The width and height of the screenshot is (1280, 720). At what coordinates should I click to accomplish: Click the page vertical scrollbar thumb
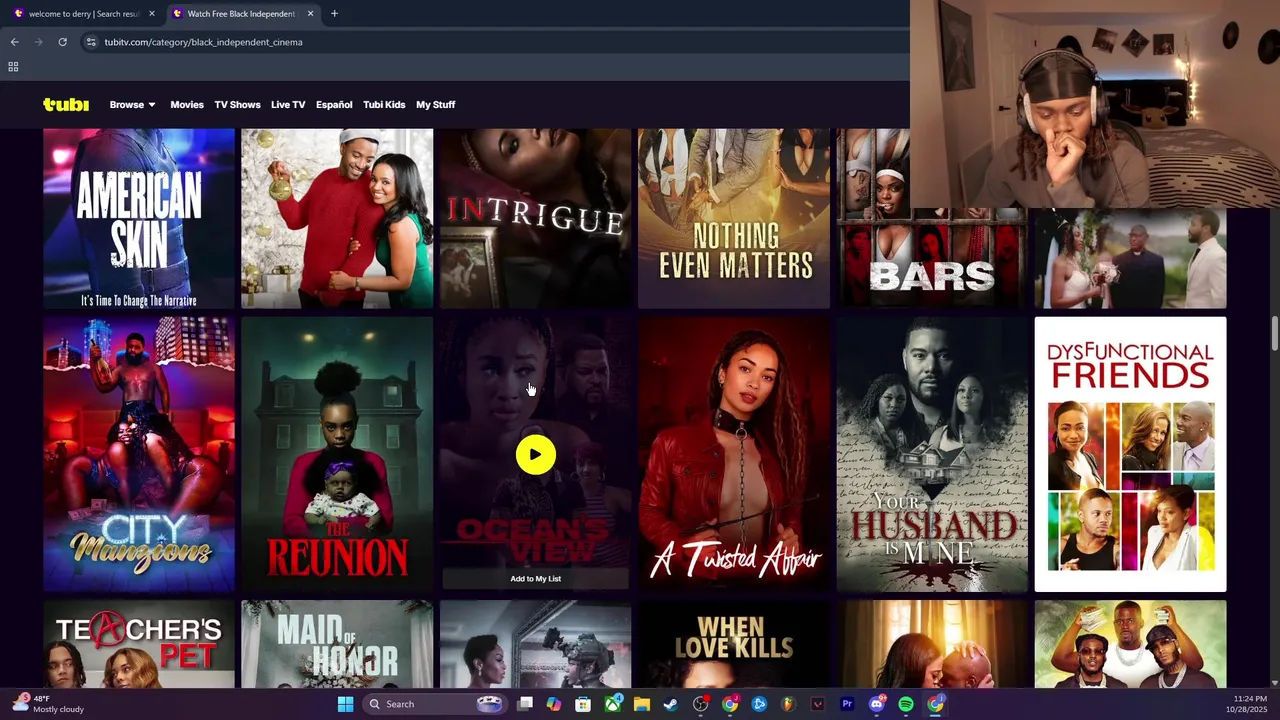pos(1274,334)
